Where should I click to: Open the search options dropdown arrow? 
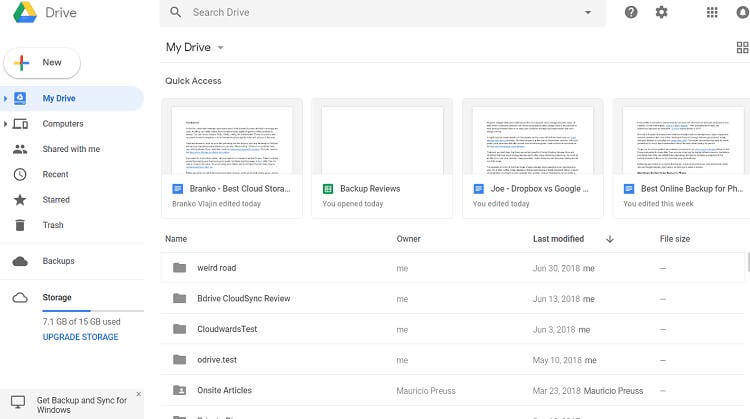click(588, 12)
